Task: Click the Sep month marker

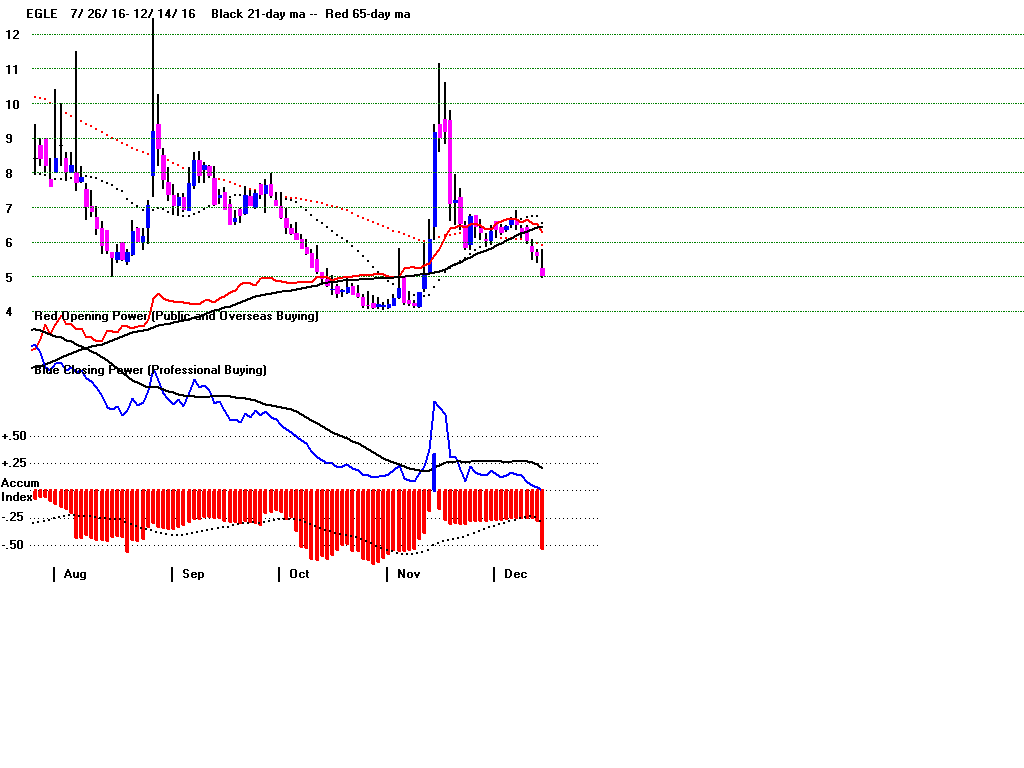Action: coord(193,574)
